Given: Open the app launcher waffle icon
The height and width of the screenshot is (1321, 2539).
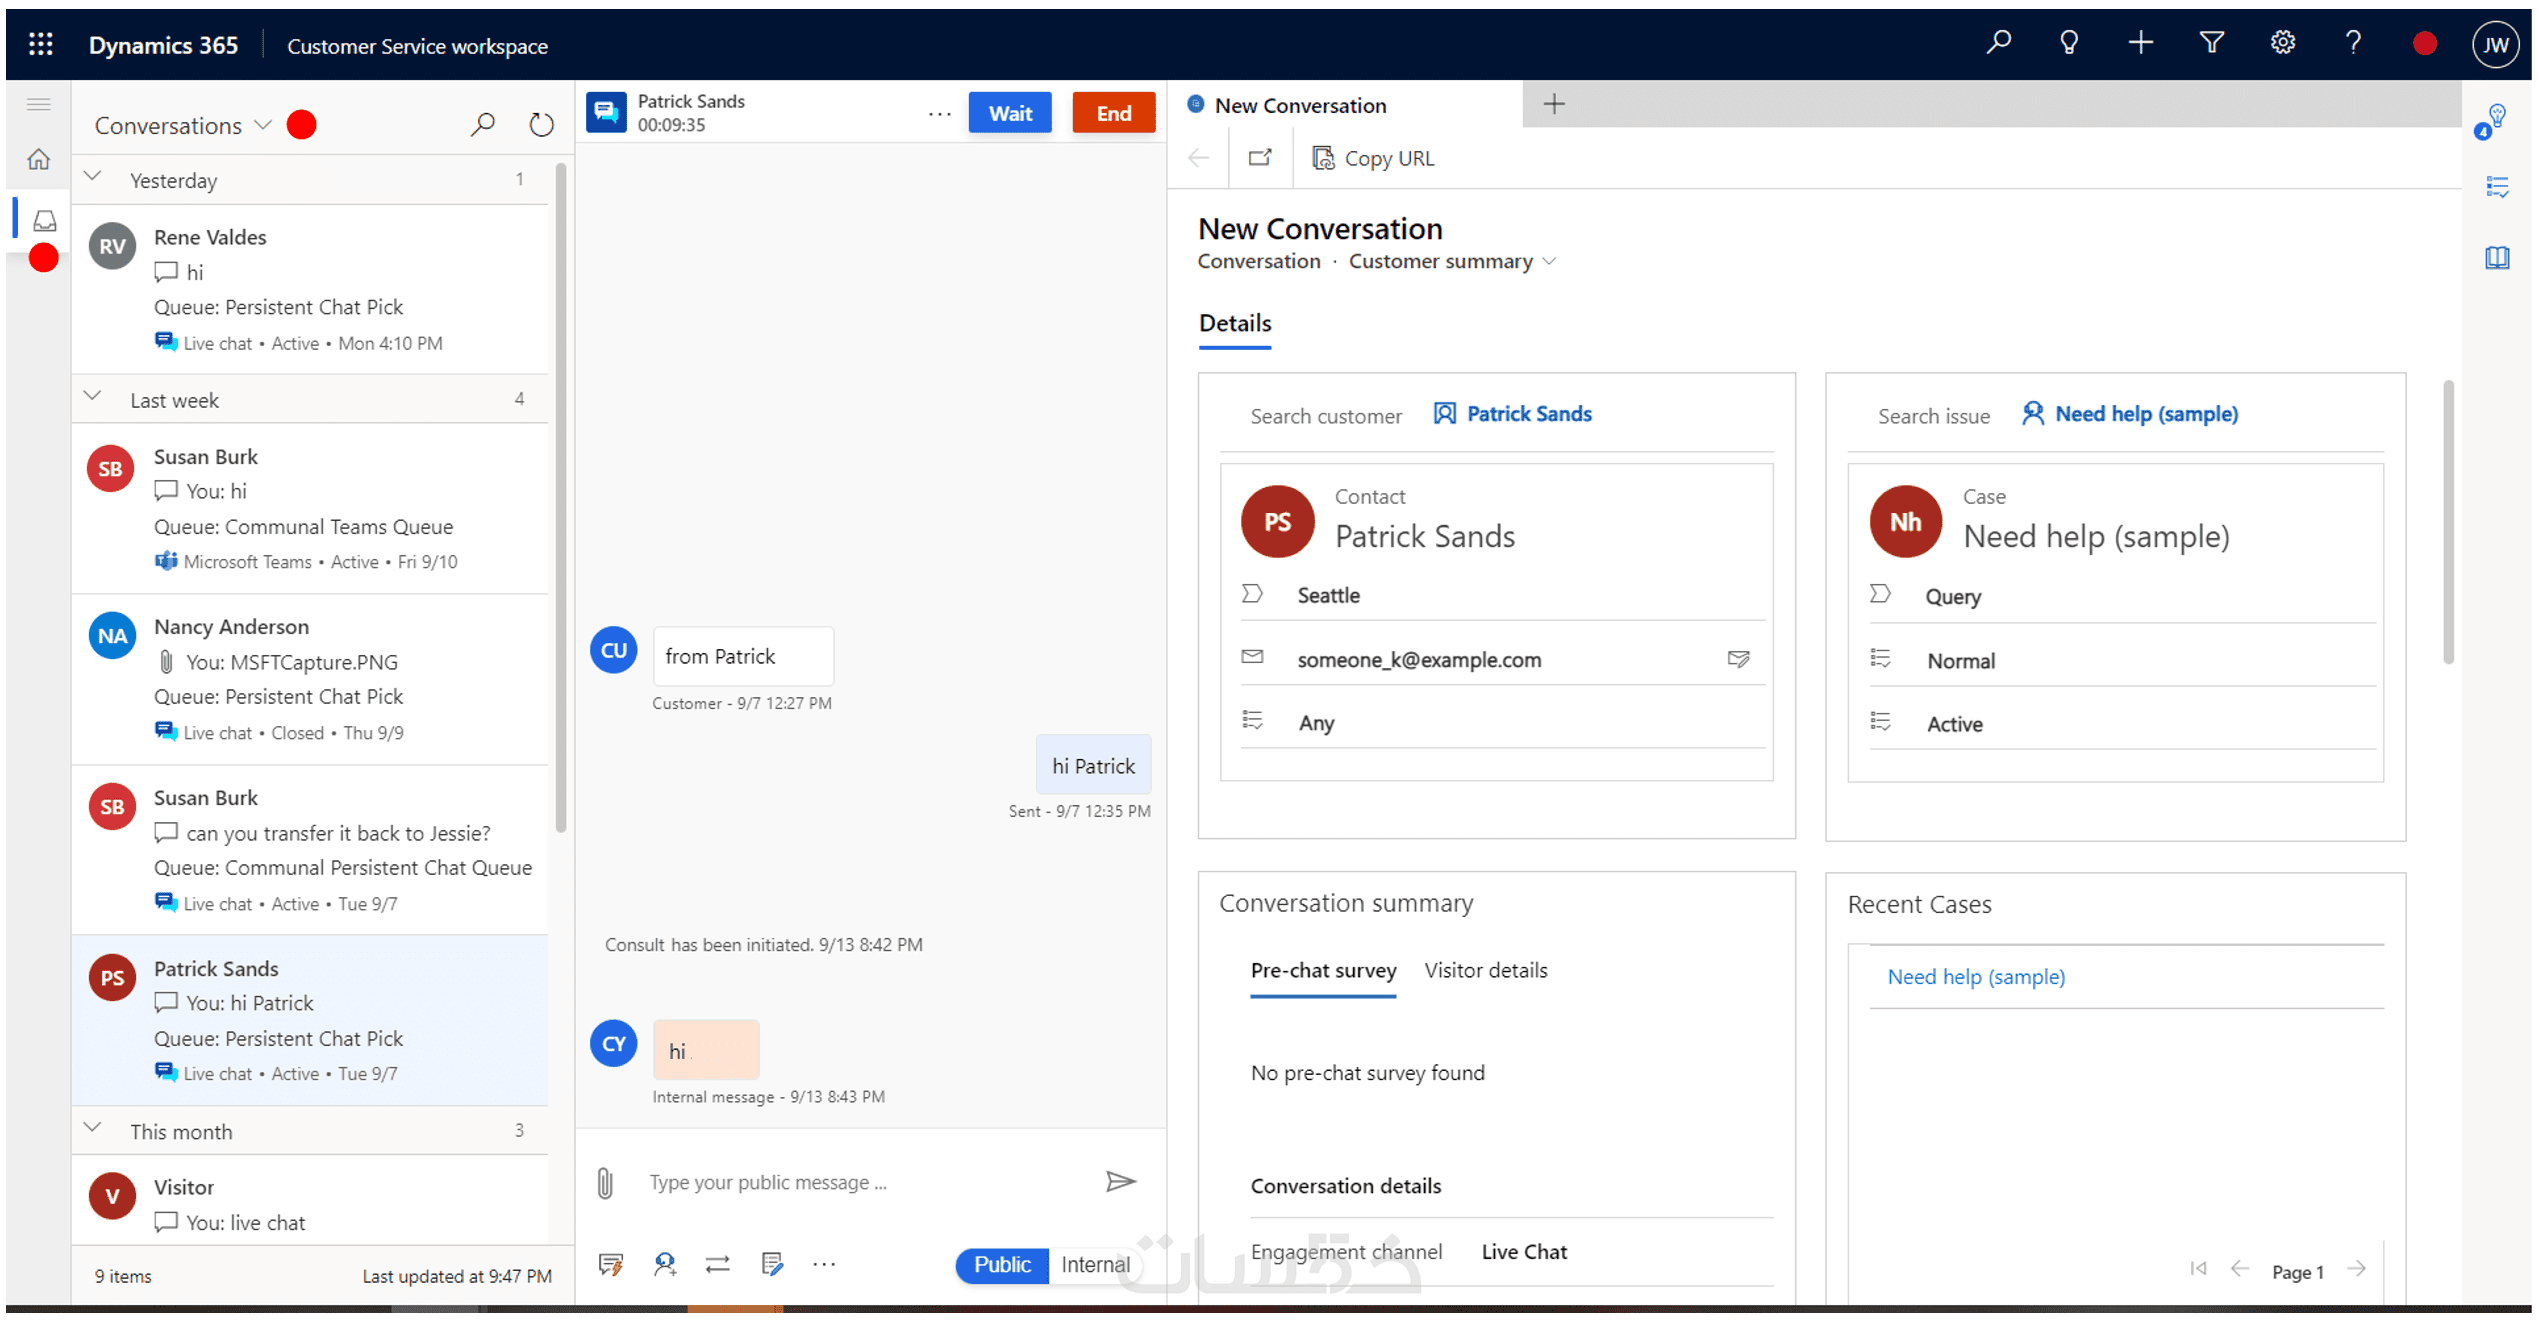Looking at the screenshot, I should [41, 44].
